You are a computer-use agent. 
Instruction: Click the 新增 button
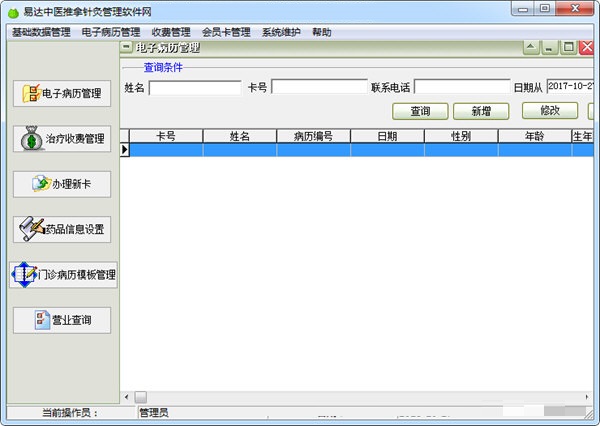coord(481,111)
